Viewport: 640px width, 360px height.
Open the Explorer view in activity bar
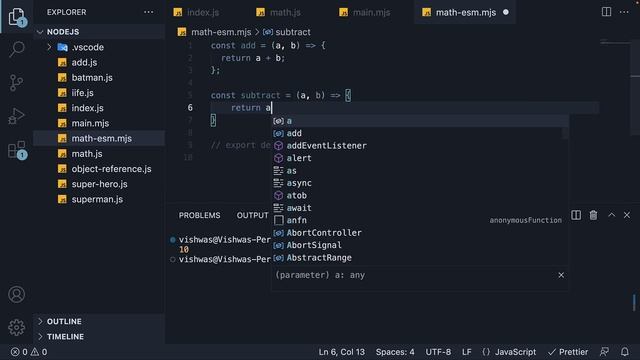point(16,16)
